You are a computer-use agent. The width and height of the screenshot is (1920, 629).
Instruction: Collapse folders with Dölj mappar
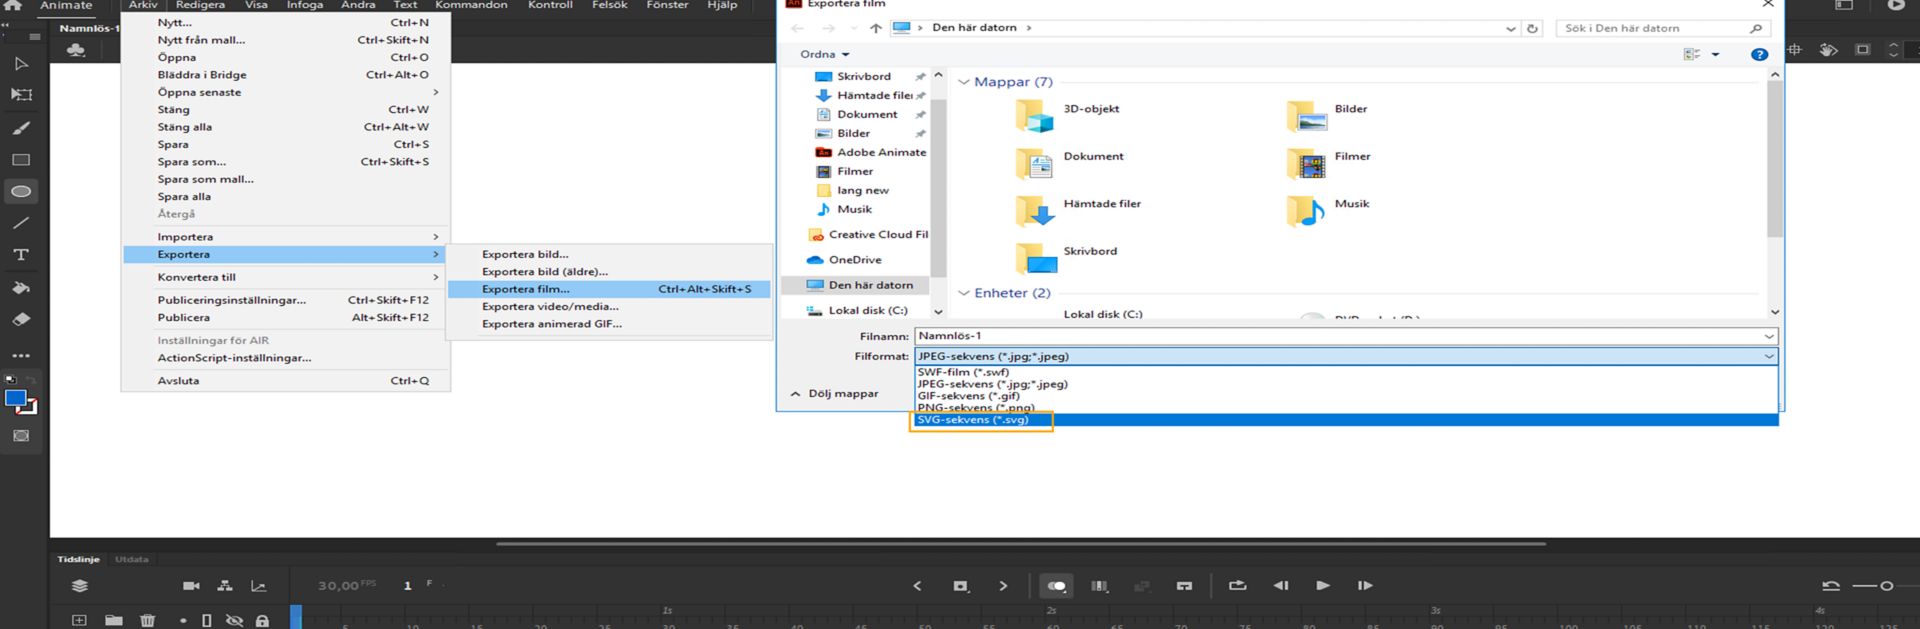click(x=834, y=394)
